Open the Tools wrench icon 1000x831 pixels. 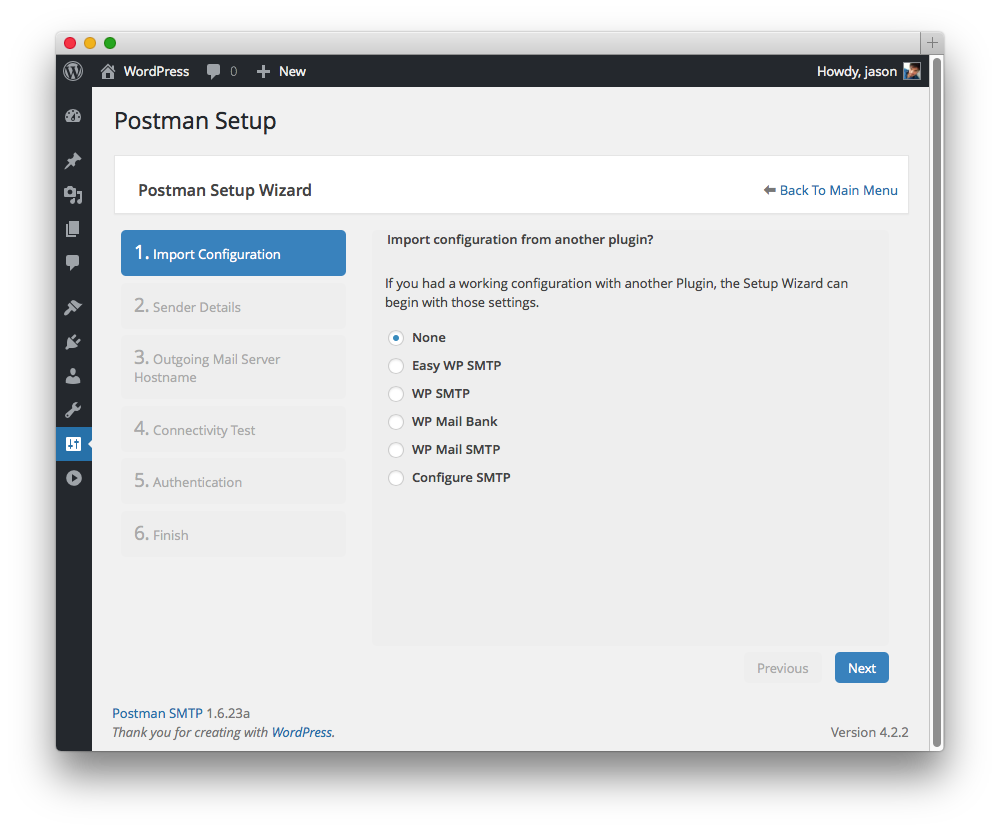(x=73, y=410)
